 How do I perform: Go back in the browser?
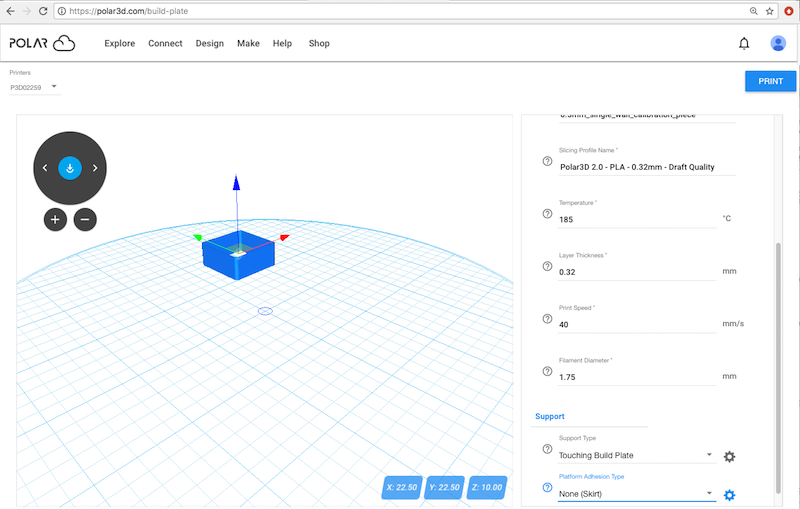[10, 11]
